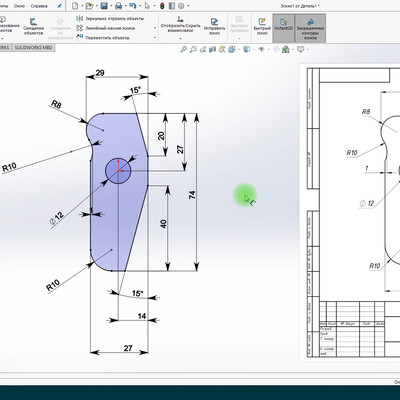Click Zoom to Fit magnifier icon
The width and height of the screenshot is (400, 400).
click(x=183, y=50)
